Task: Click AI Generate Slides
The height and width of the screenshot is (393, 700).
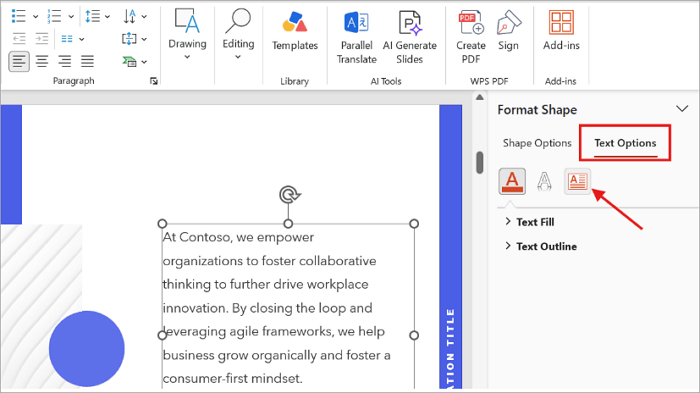Action: 409,37
